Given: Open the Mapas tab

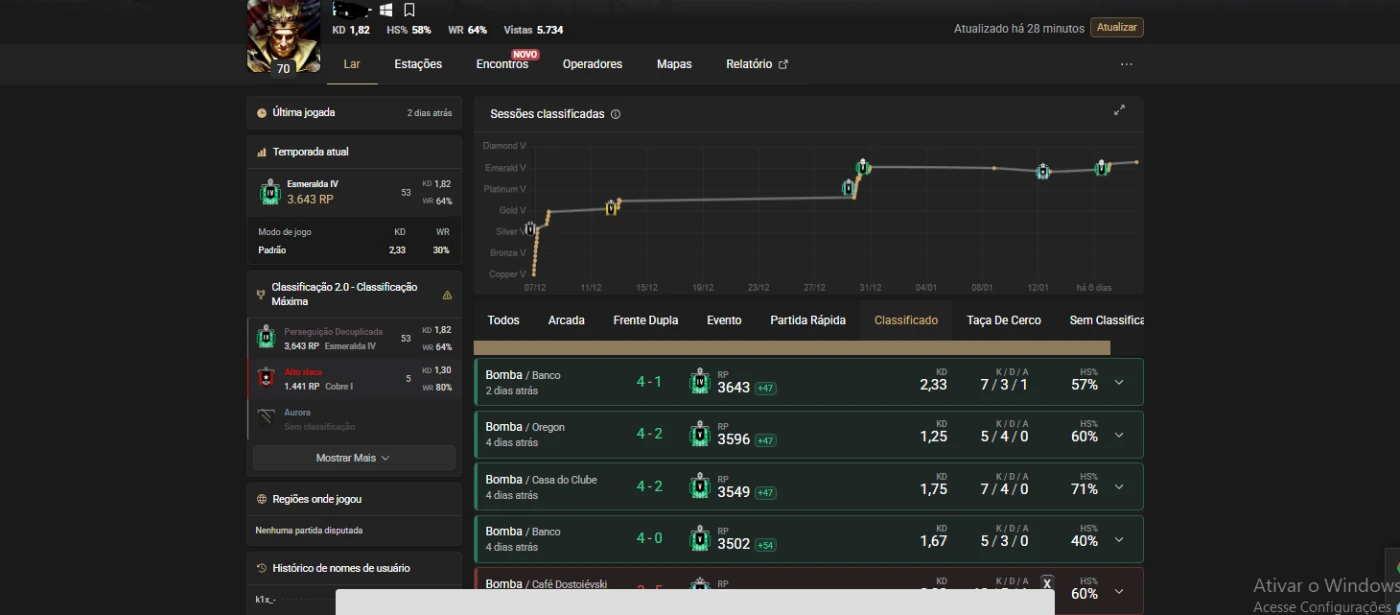Looking at the screenshot, I should [x=674, y=64].
